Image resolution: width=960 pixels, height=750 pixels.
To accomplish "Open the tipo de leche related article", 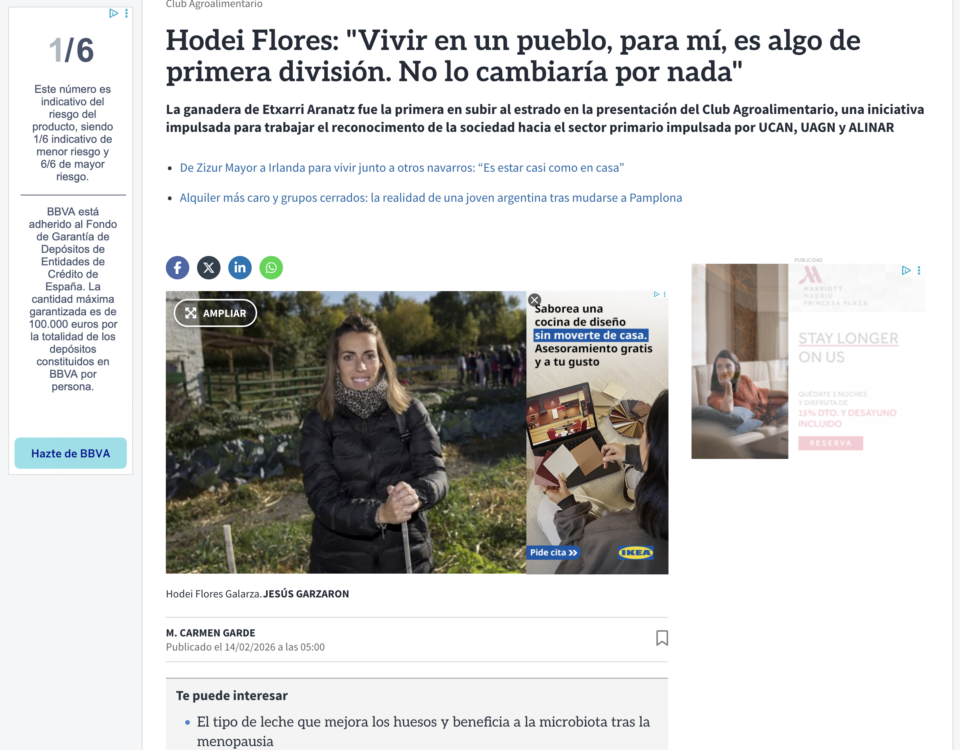I will (x=423, y=731).
